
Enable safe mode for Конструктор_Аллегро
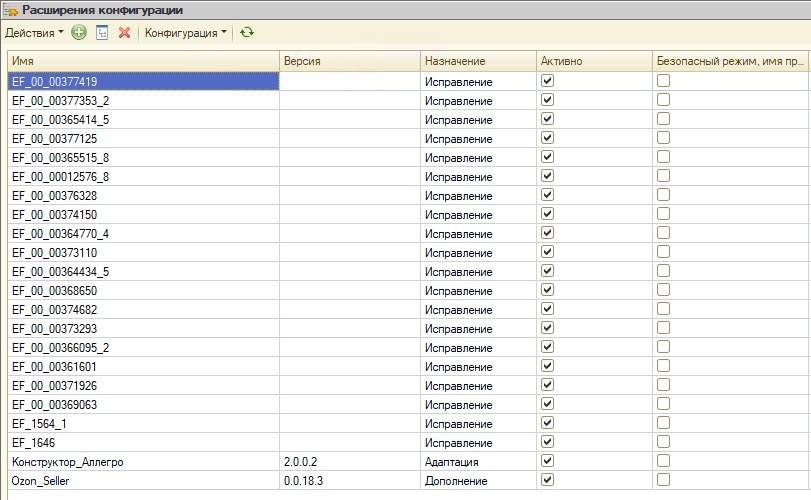[x=664, y=461]
